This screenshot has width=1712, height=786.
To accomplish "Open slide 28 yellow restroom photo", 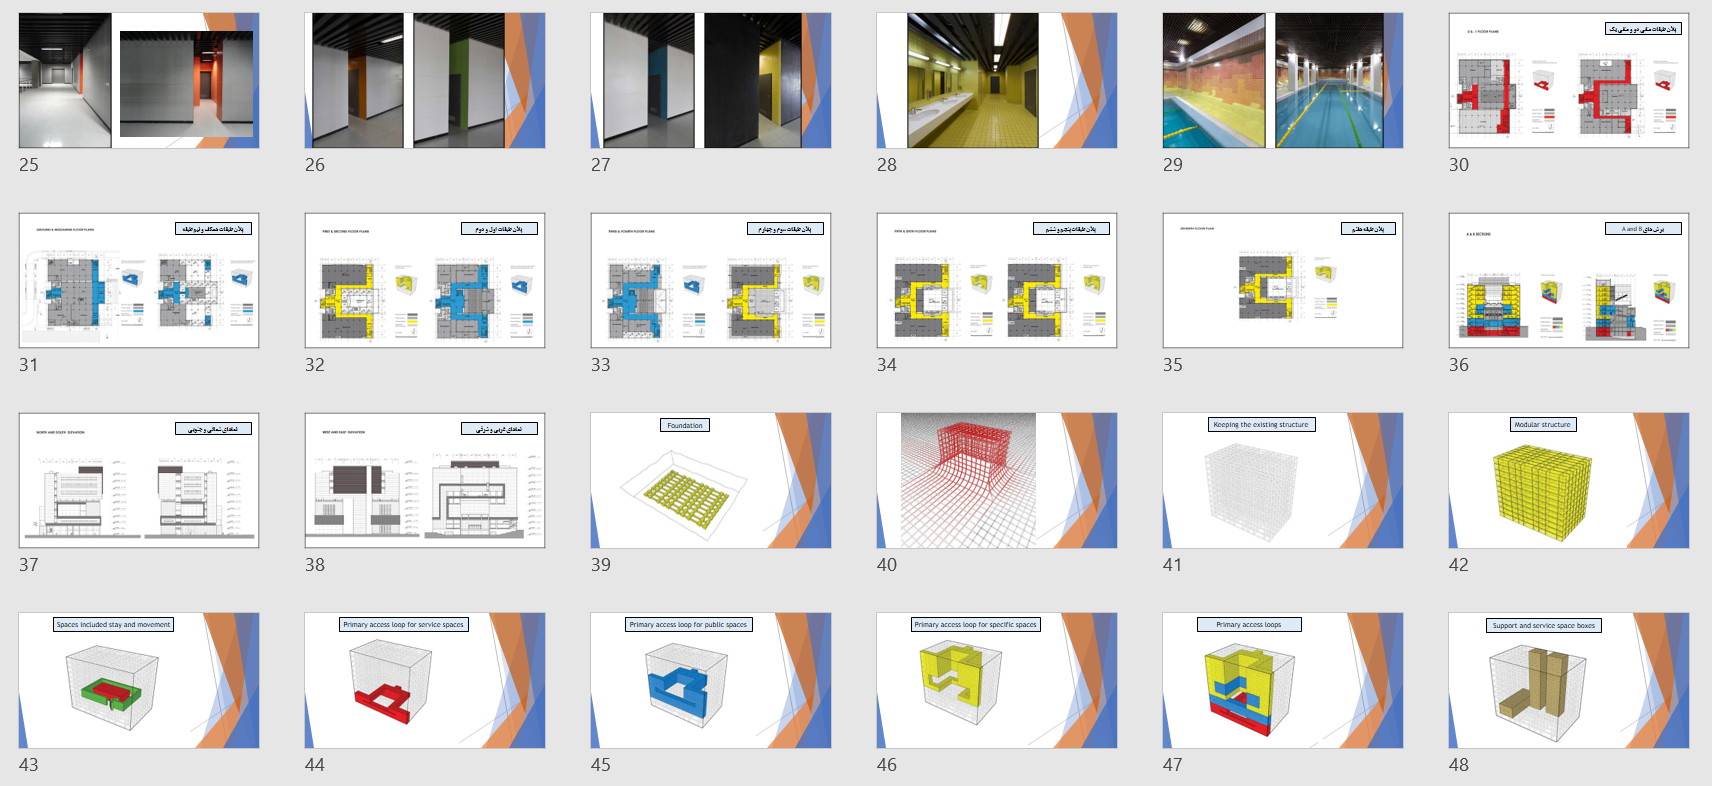I will pos(996,81).
